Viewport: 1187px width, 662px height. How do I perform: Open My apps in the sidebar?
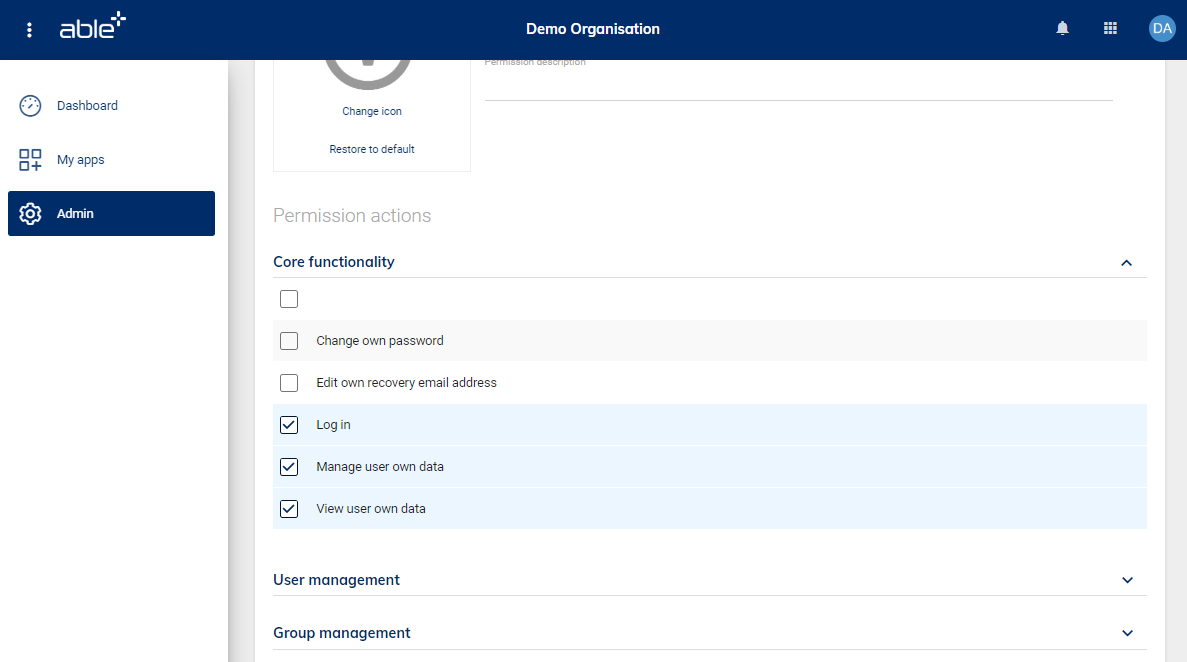click(81, 160)
